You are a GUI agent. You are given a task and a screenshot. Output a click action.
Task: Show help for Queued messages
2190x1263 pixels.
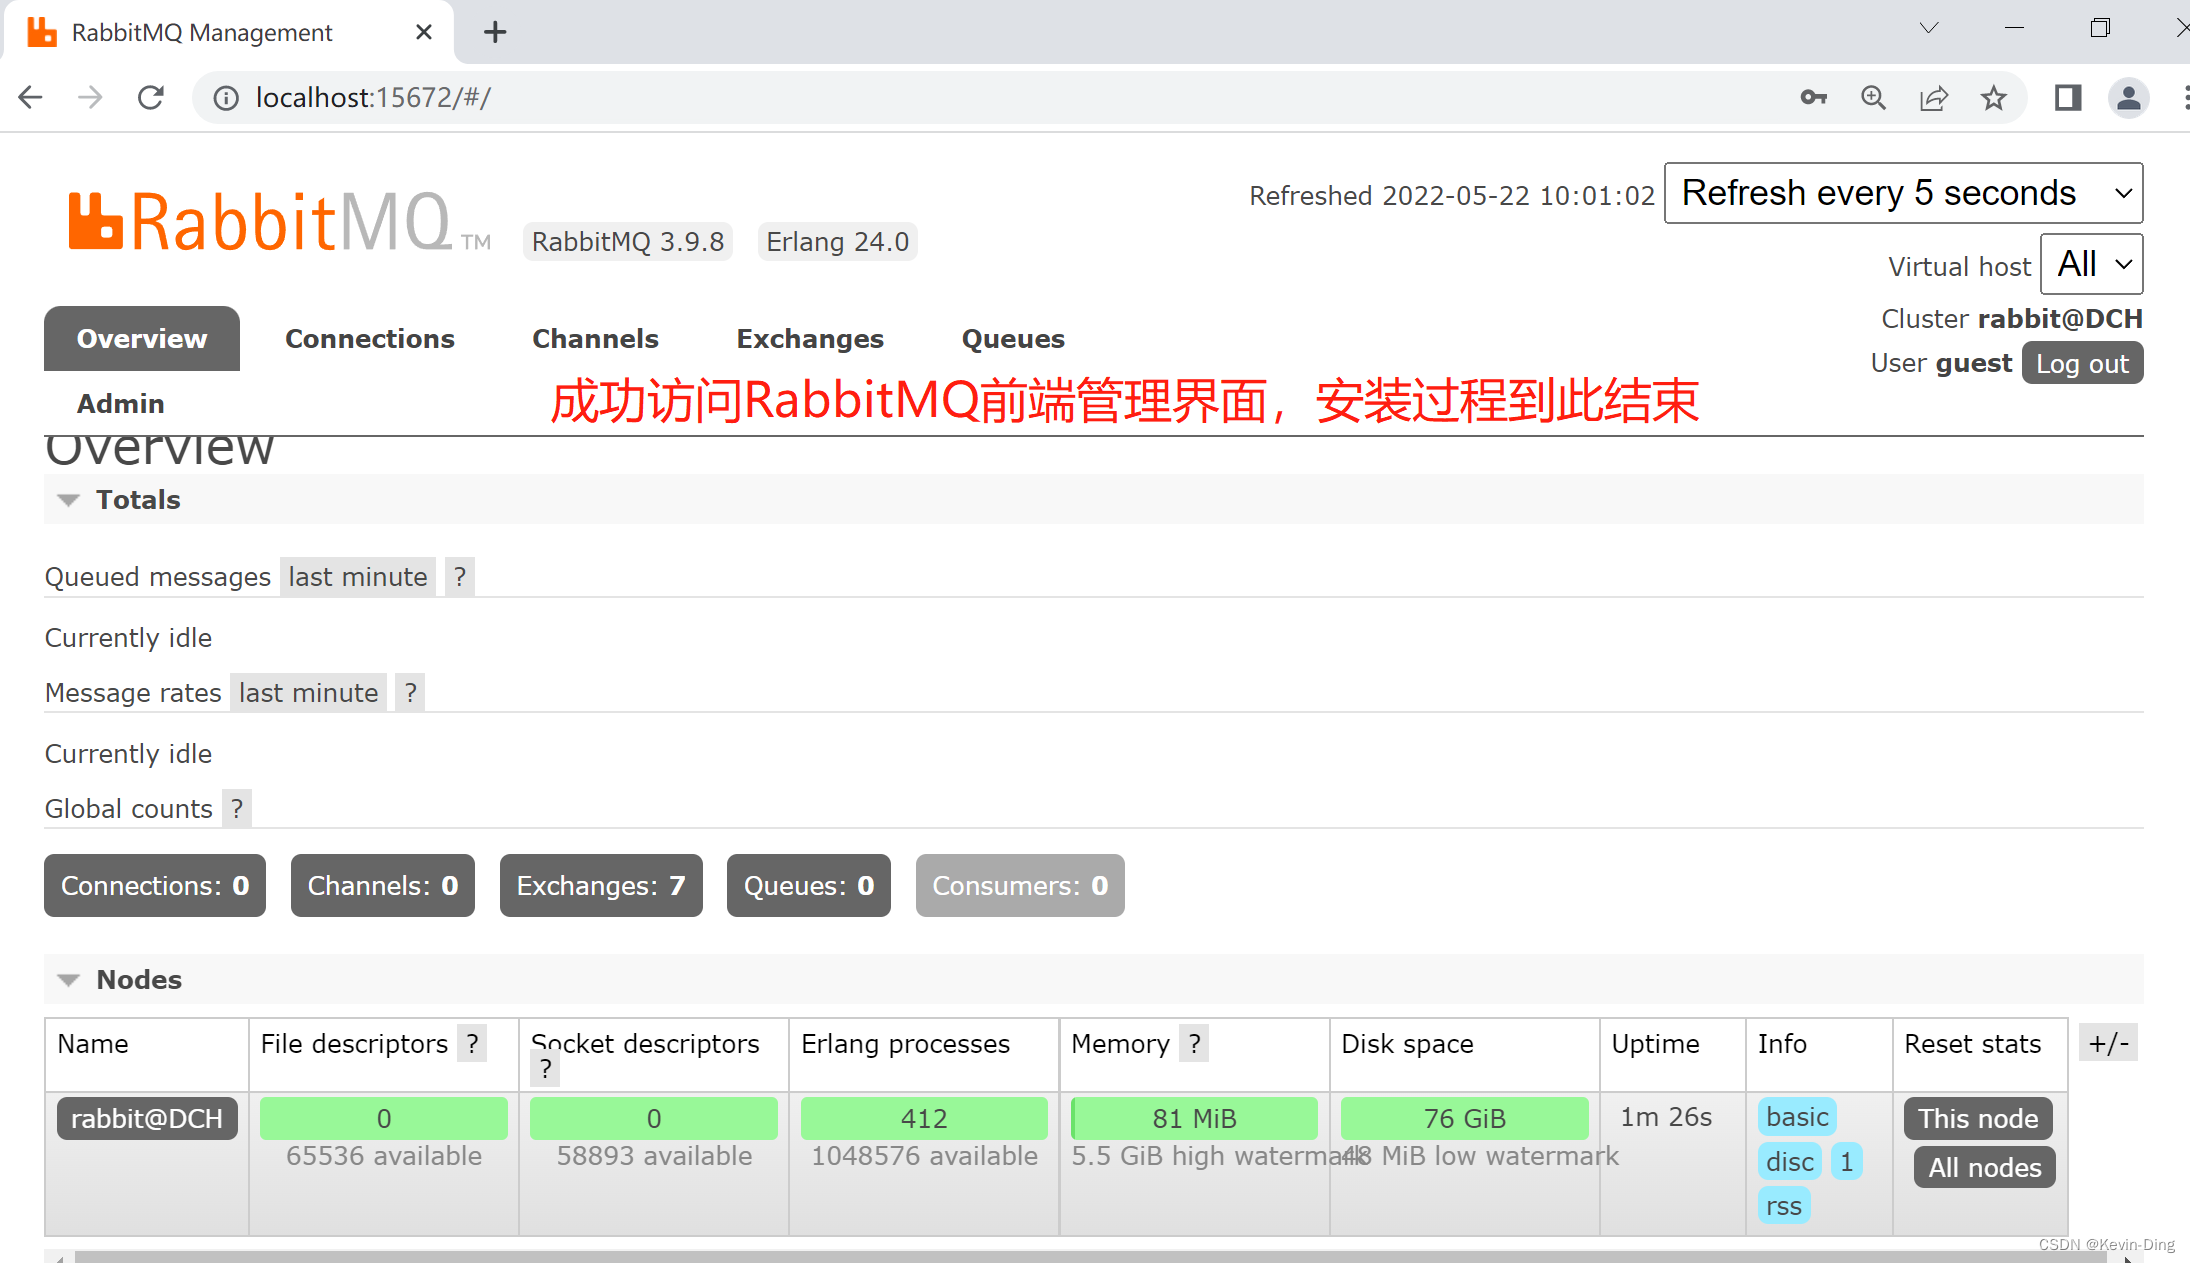[x=459, y=577]
